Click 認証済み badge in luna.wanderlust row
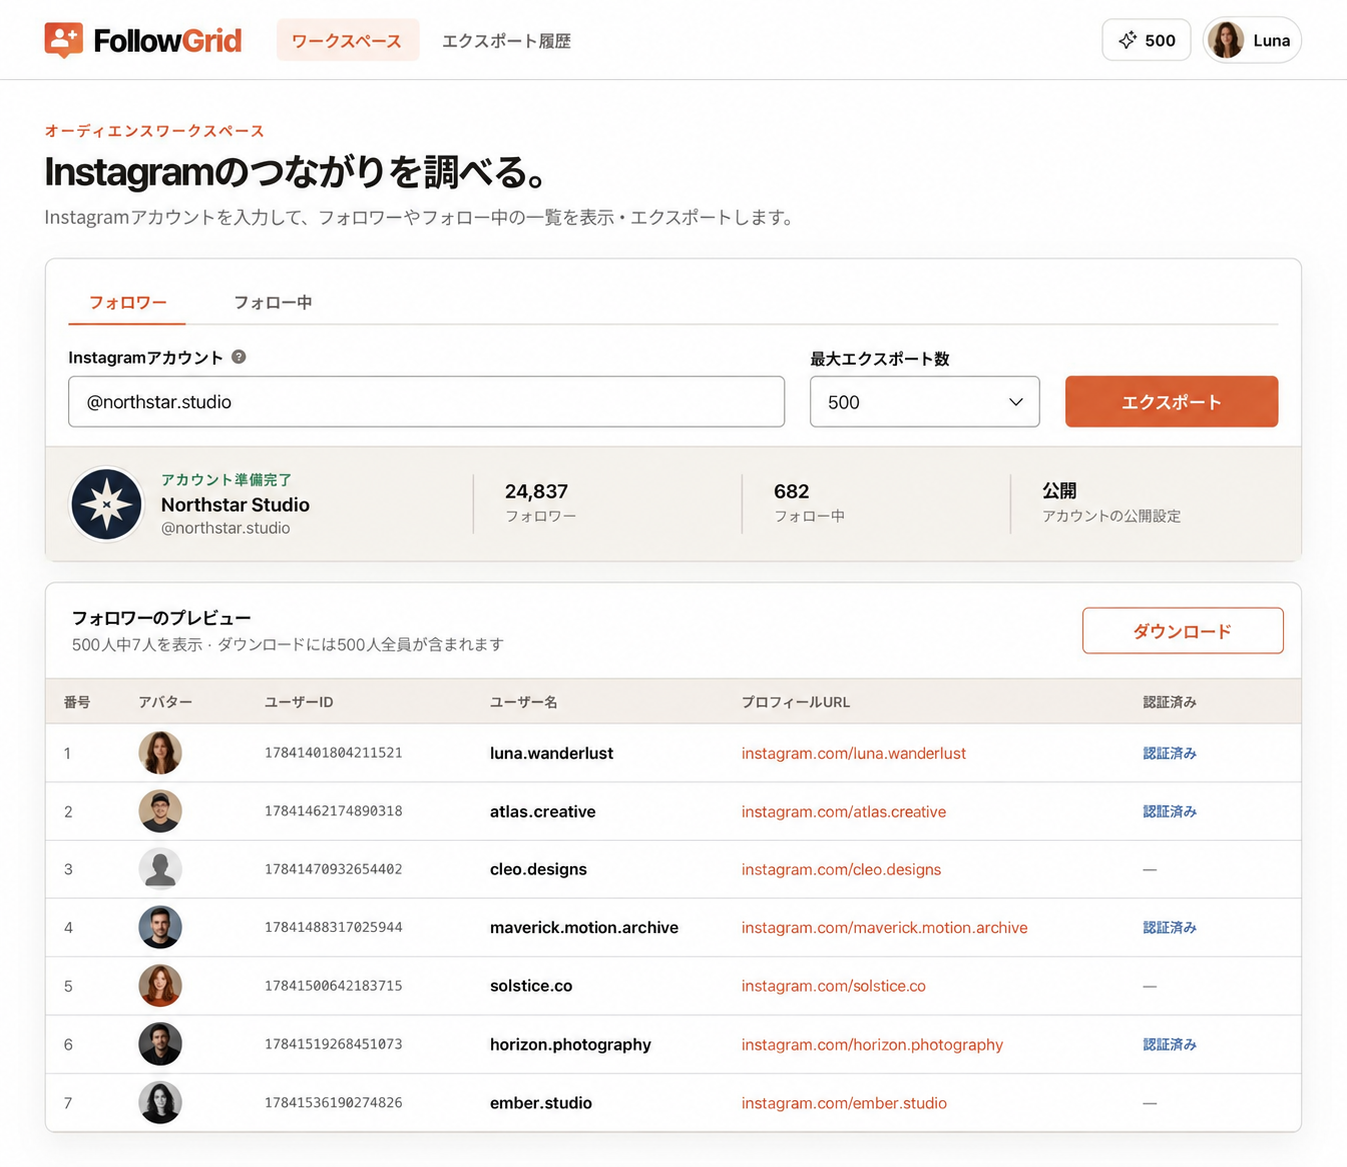Viewport: 1347px width, 1167px height. (x=1170, y=753)
